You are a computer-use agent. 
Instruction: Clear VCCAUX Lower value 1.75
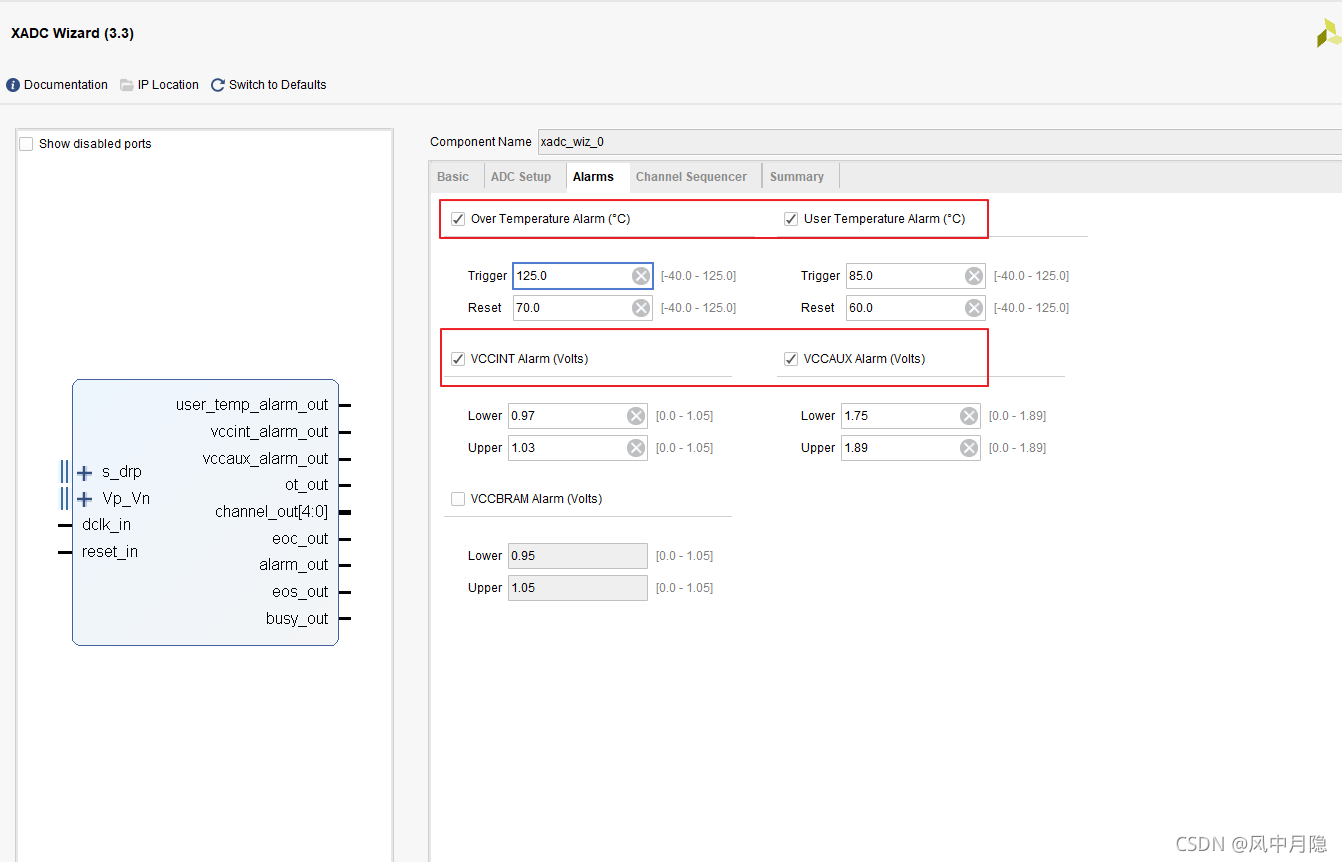969,416
